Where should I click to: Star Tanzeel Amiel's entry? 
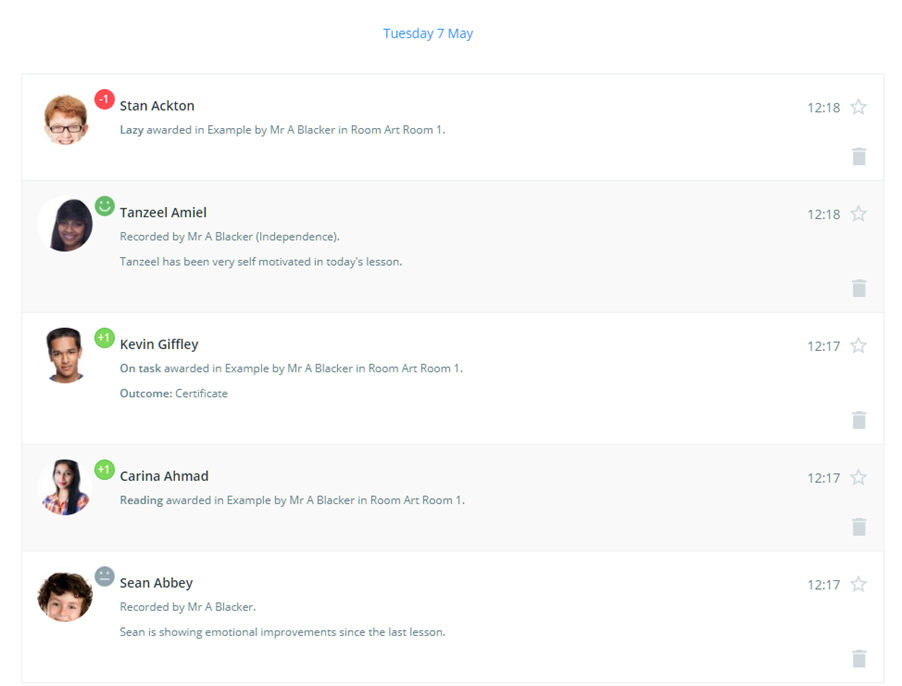[859, 213]
